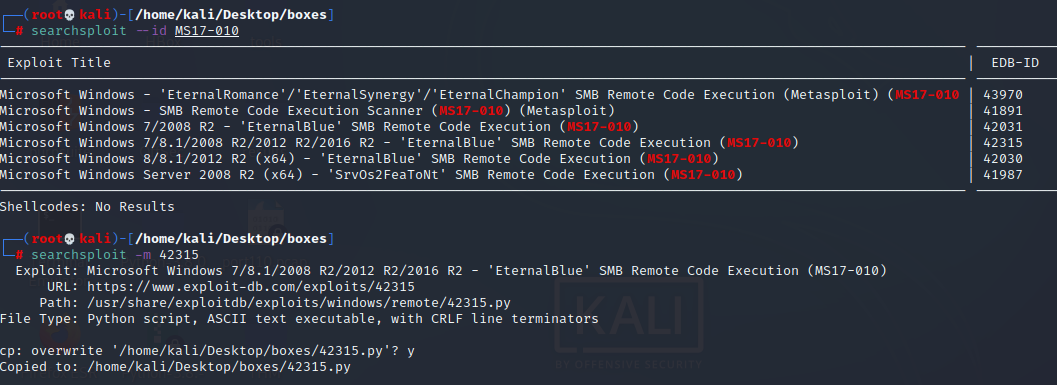This screenshot has height=385, width=1057.
Task: Click the skull icon in the second prompt
Action: click(x=69, y=239)
